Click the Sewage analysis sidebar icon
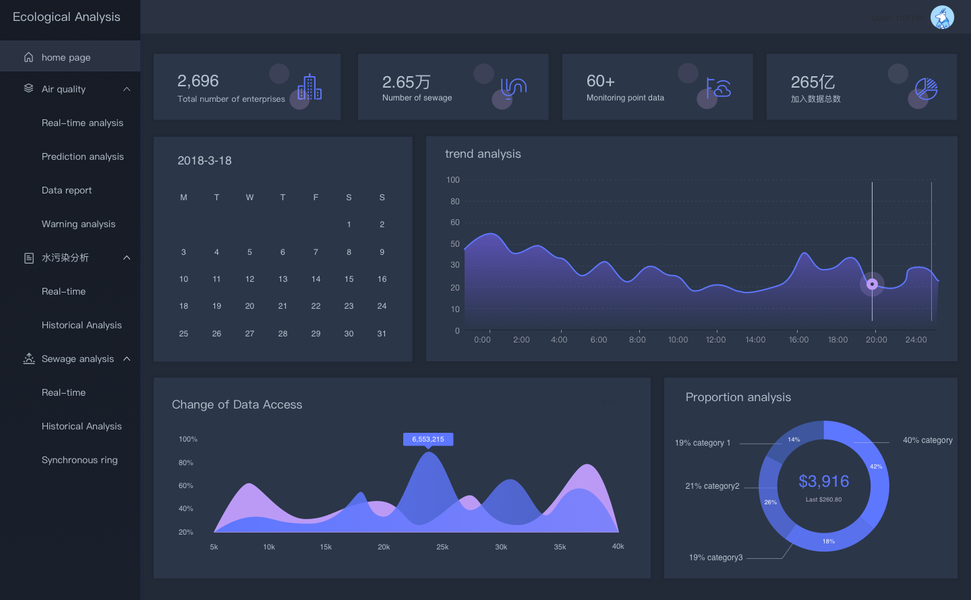This screenshot has height=600, width=971. tap(28, 359)
